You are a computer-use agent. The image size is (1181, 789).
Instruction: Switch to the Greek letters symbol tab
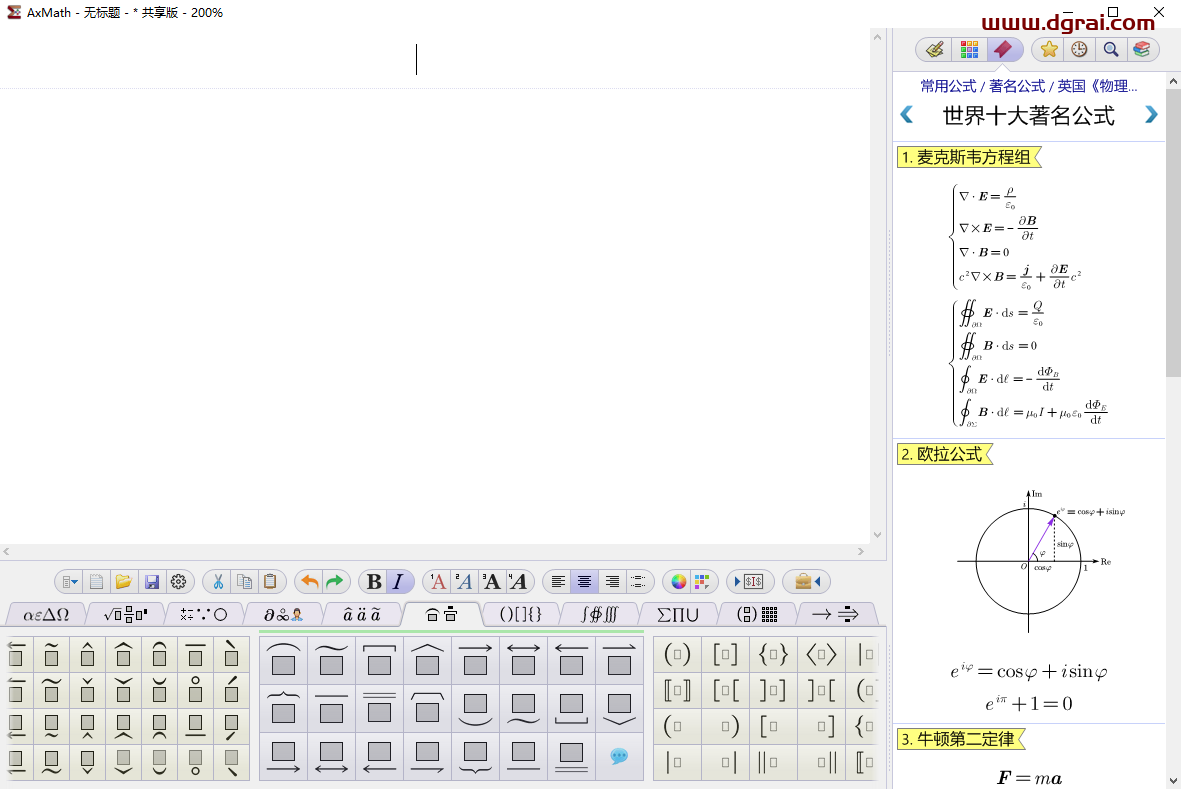coord(46,614)
